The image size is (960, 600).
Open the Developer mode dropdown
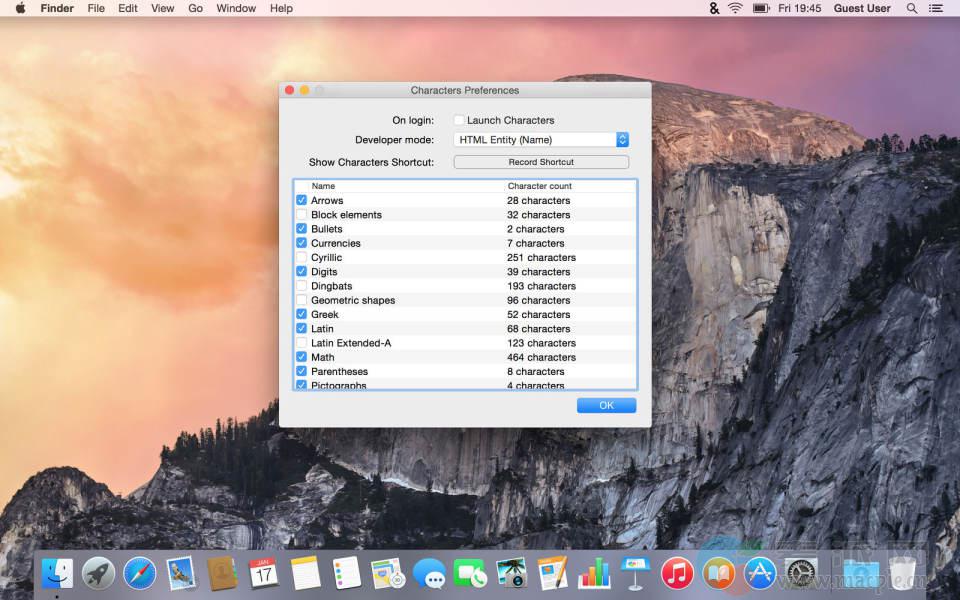coord(541,140)
